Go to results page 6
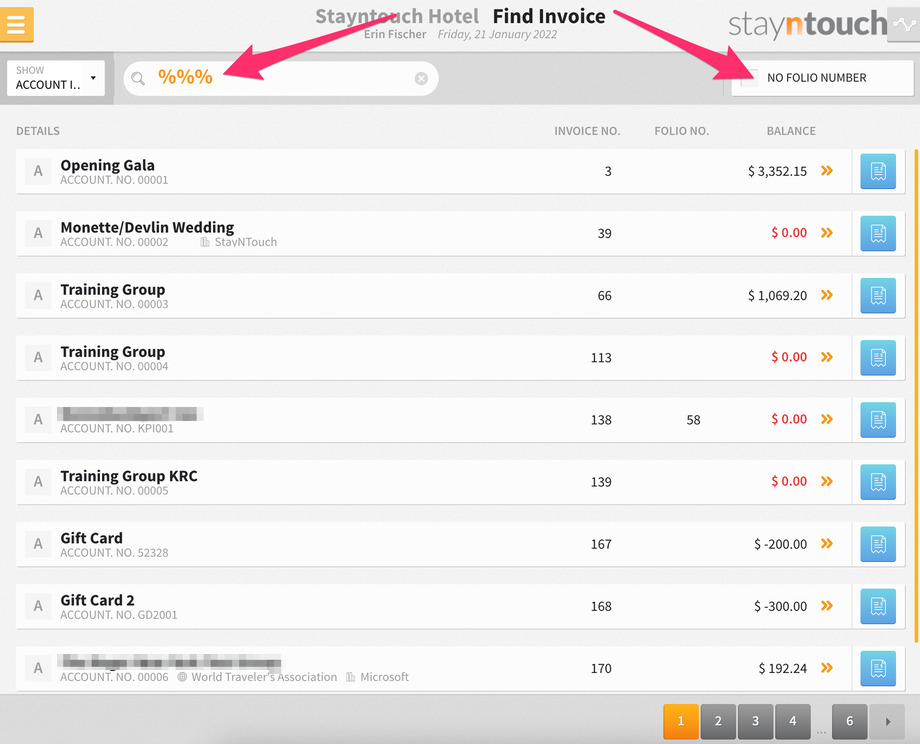This screenshot has height=744, width=920. 849,721
